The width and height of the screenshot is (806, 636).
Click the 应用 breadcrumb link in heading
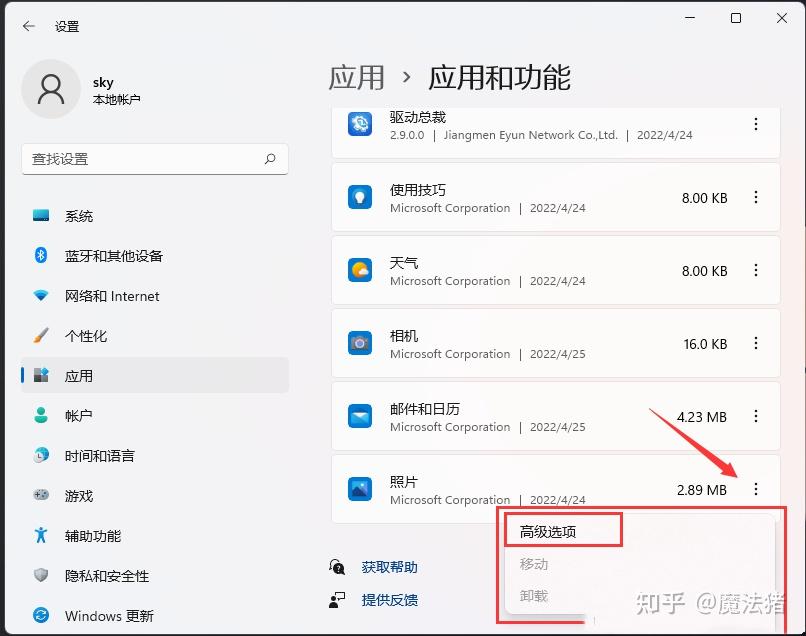point(356,78)
